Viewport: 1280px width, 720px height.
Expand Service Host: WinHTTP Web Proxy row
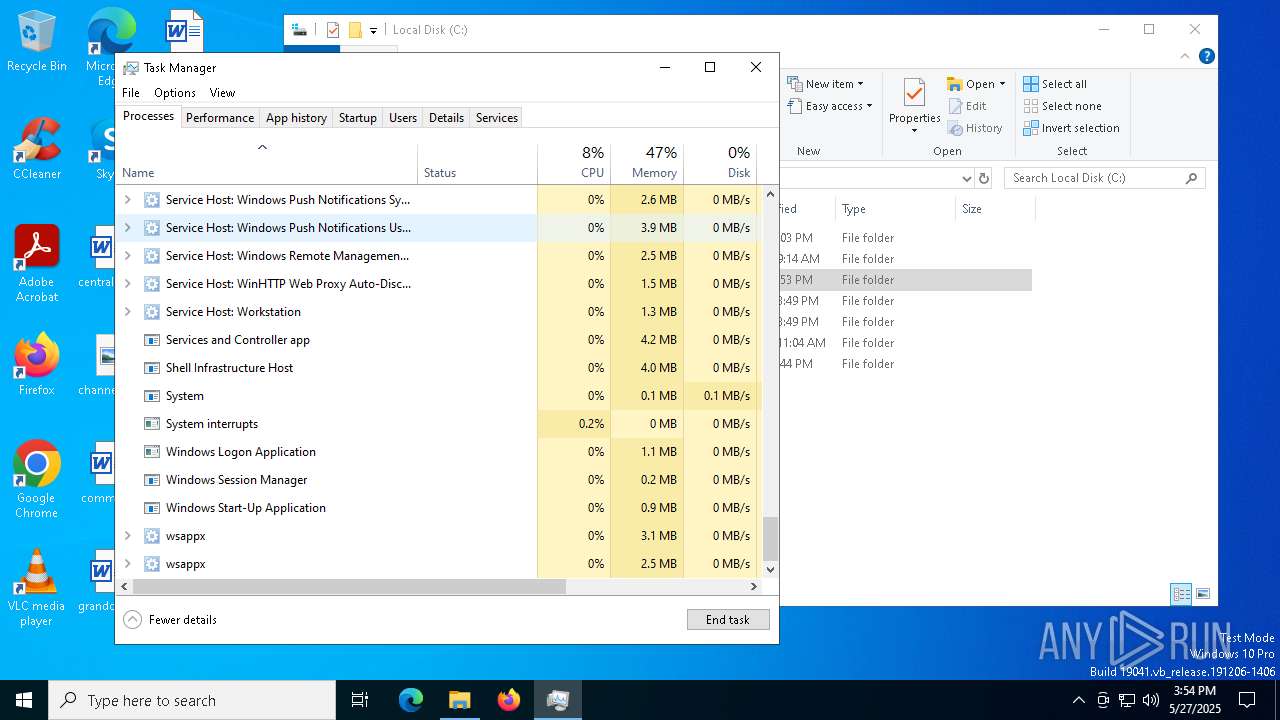point(127,284)
